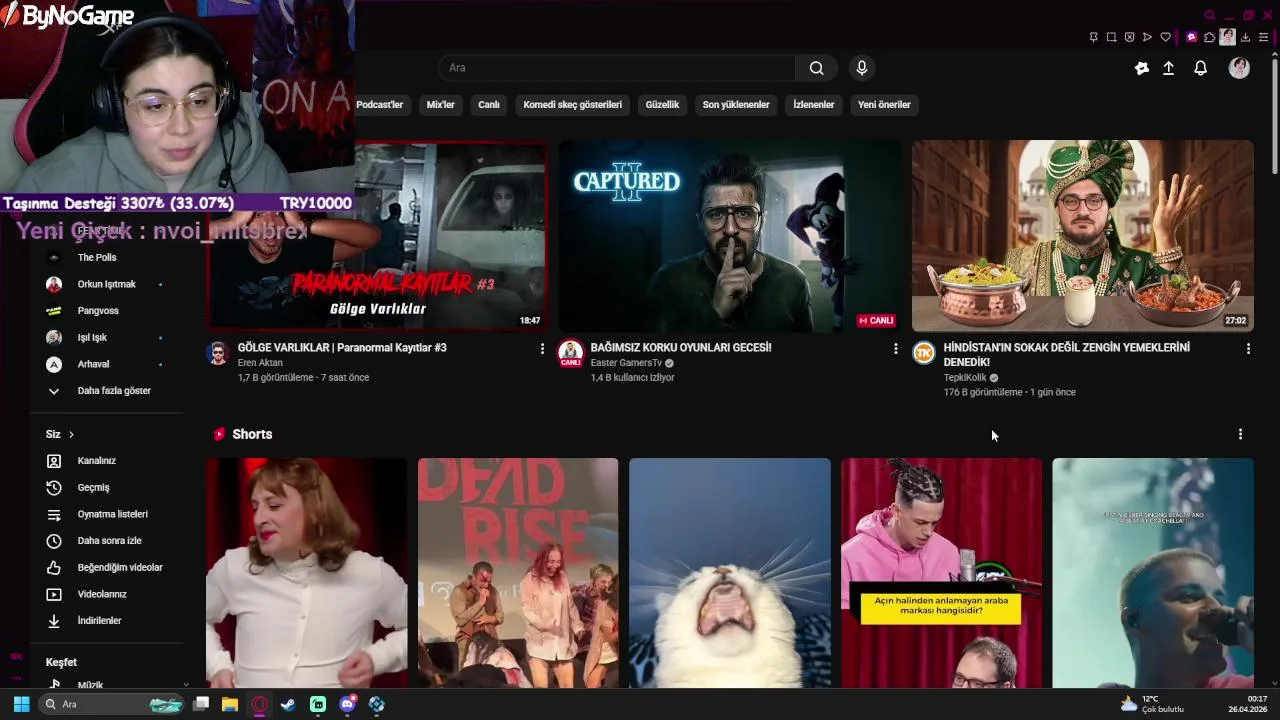The image size is (1280, 720).
Task: Open the Windows Start button
Action: 21,704
